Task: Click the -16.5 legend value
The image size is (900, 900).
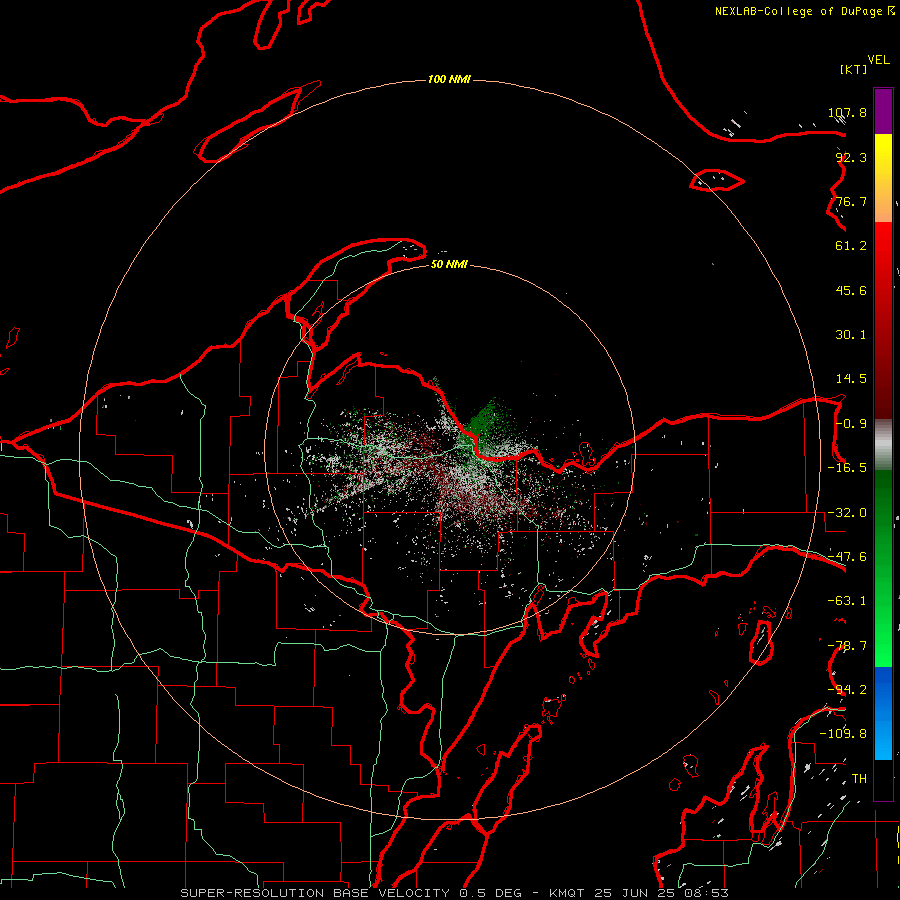Action: [x=847, y=468]
